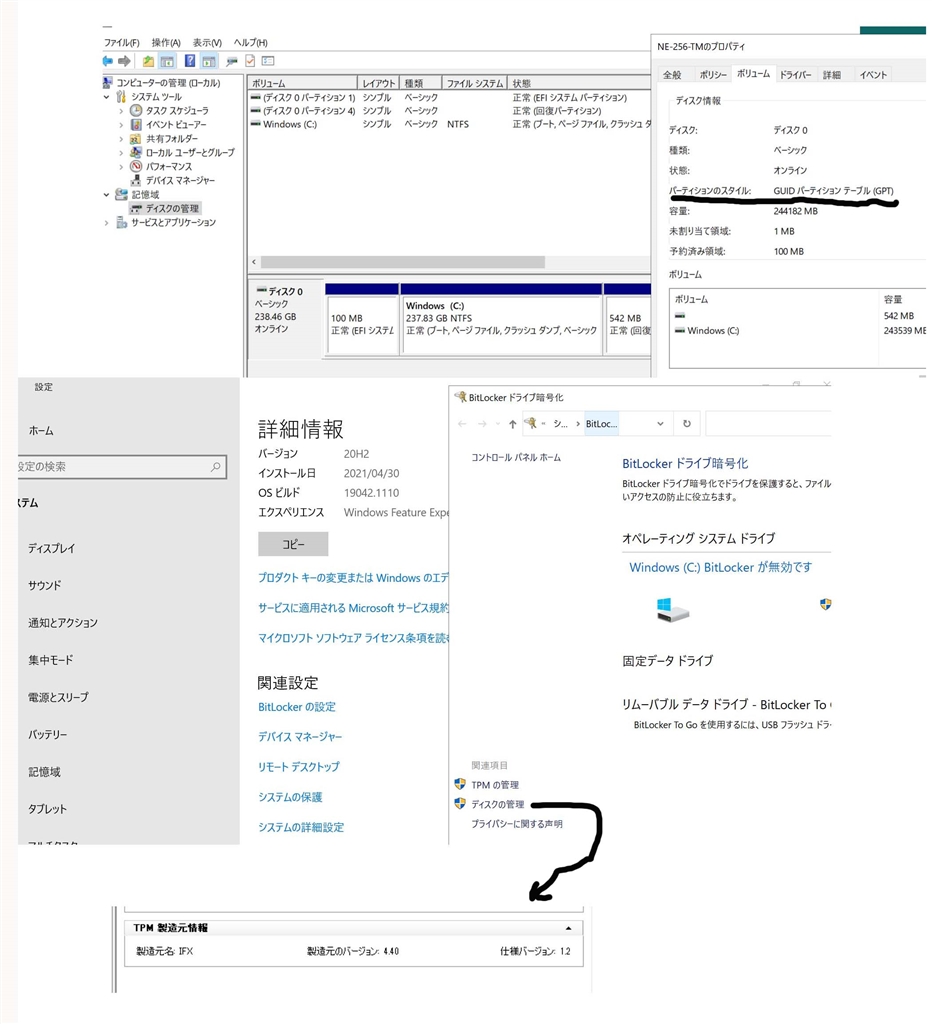Switch to the ポリシー tab in properties

(x=713, y=74)
